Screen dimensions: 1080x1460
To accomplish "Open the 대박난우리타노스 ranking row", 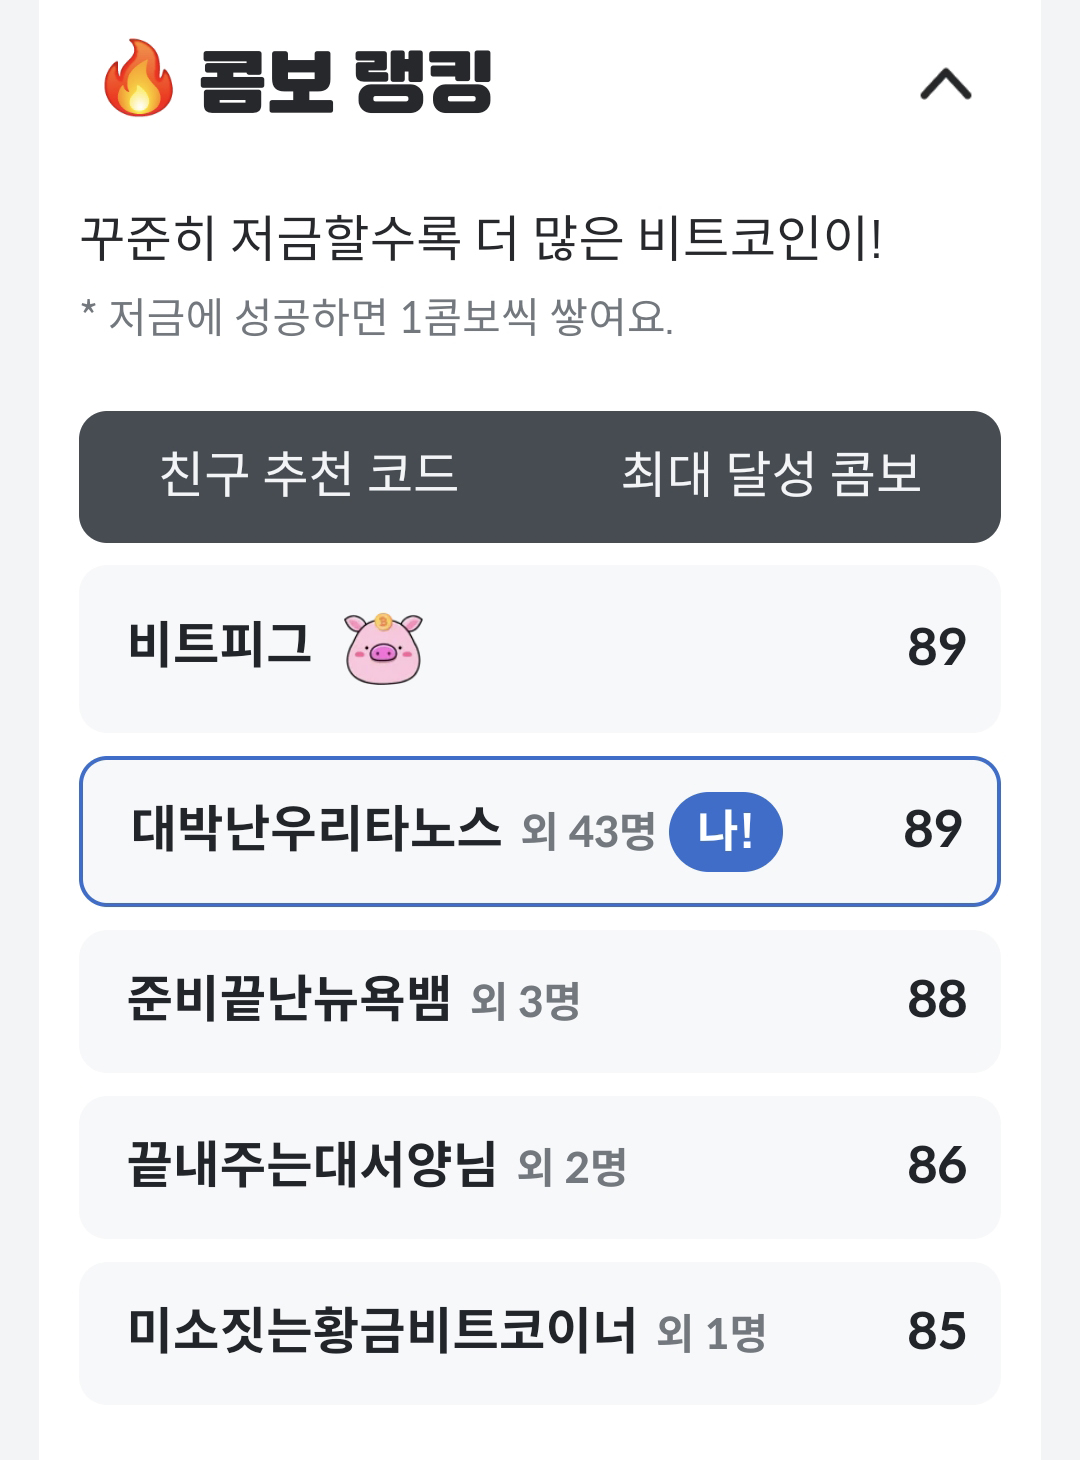I will [x=540, y=831].
